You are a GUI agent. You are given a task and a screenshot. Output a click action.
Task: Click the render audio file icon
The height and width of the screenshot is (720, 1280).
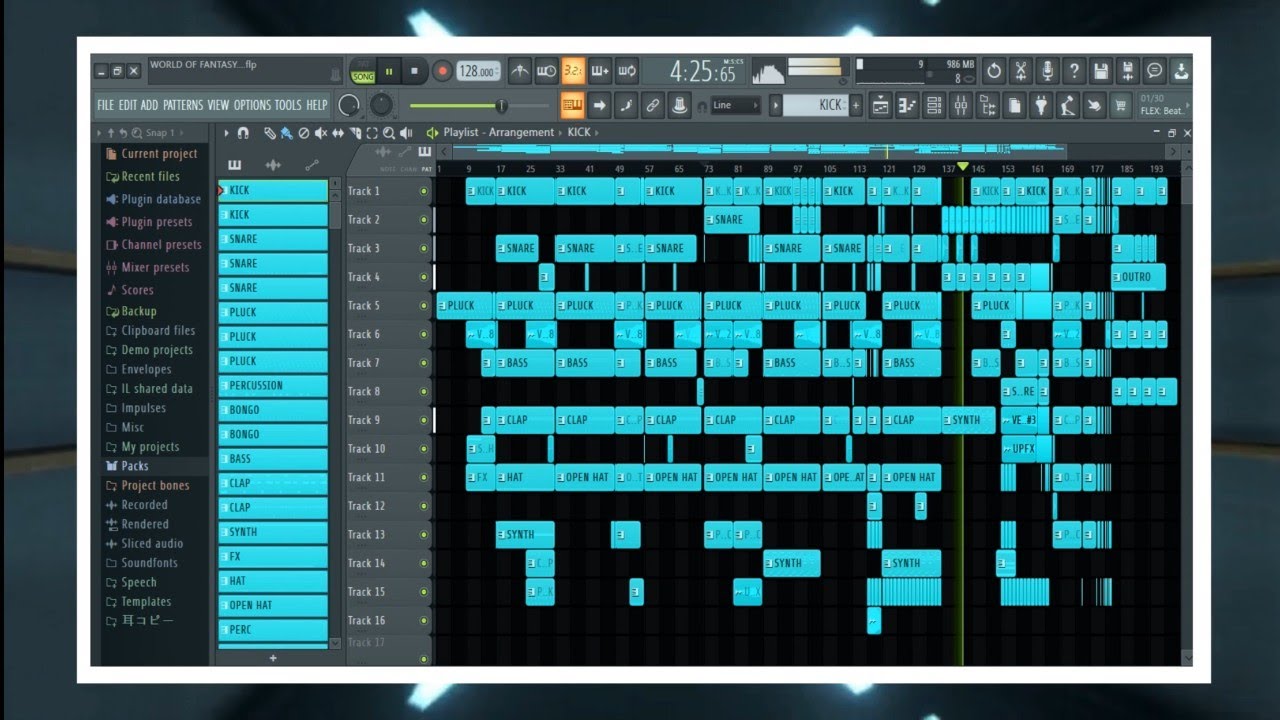click(x=1128, y=71)
